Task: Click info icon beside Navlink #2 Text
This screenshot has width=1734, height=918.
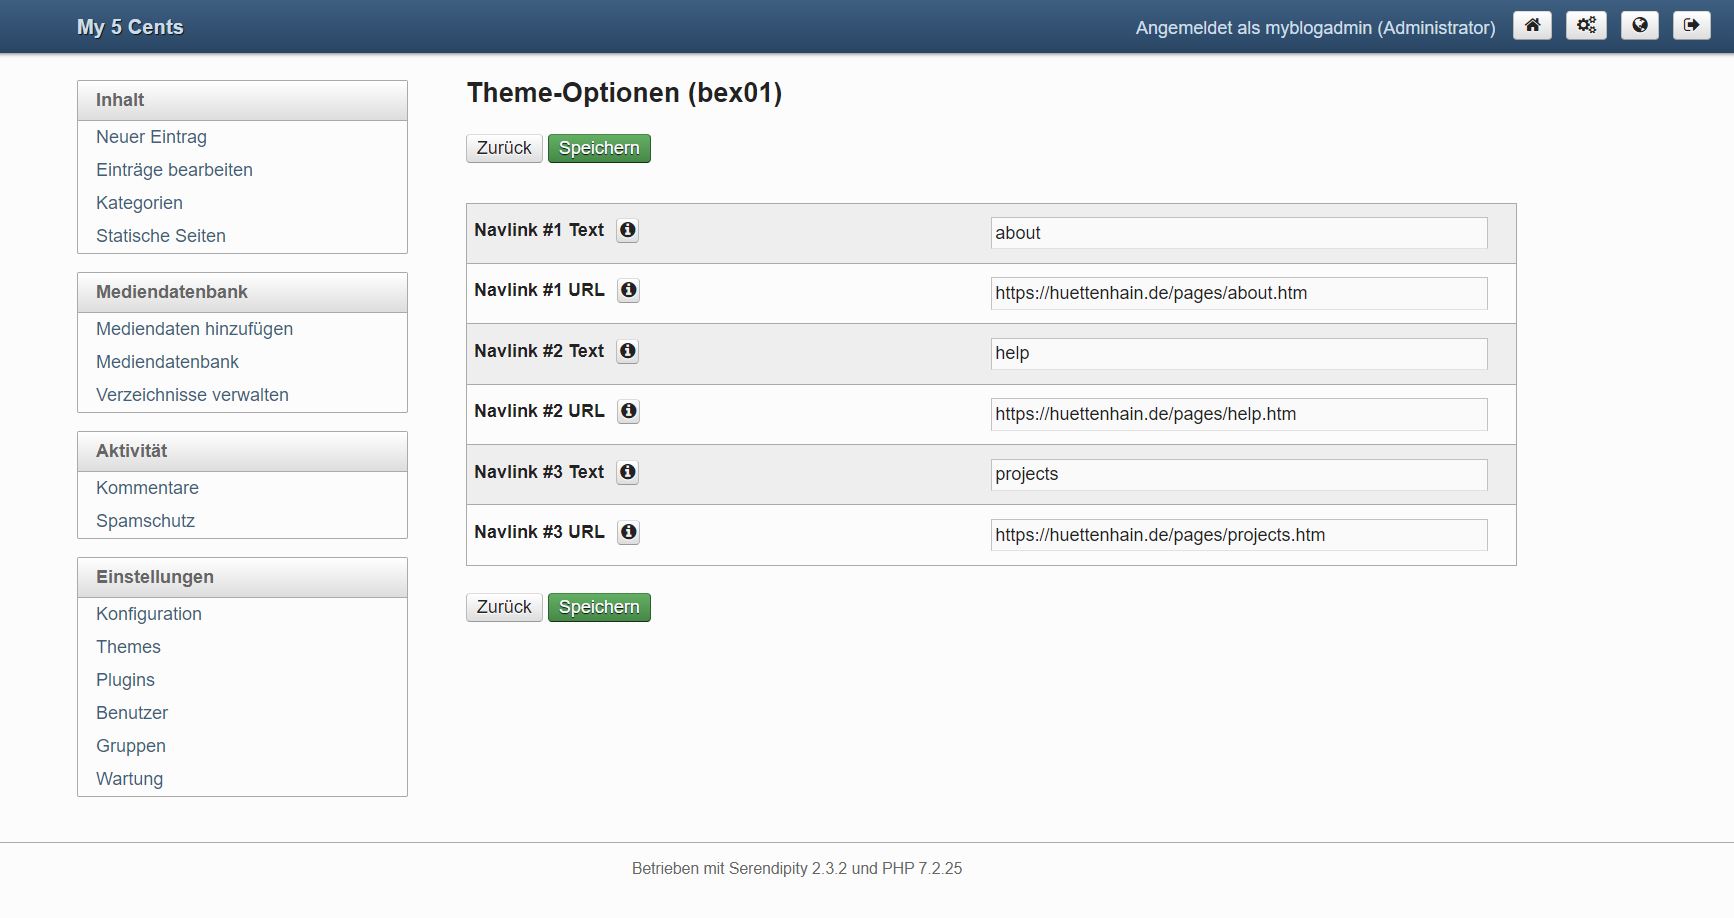Action: pos(627,351)
